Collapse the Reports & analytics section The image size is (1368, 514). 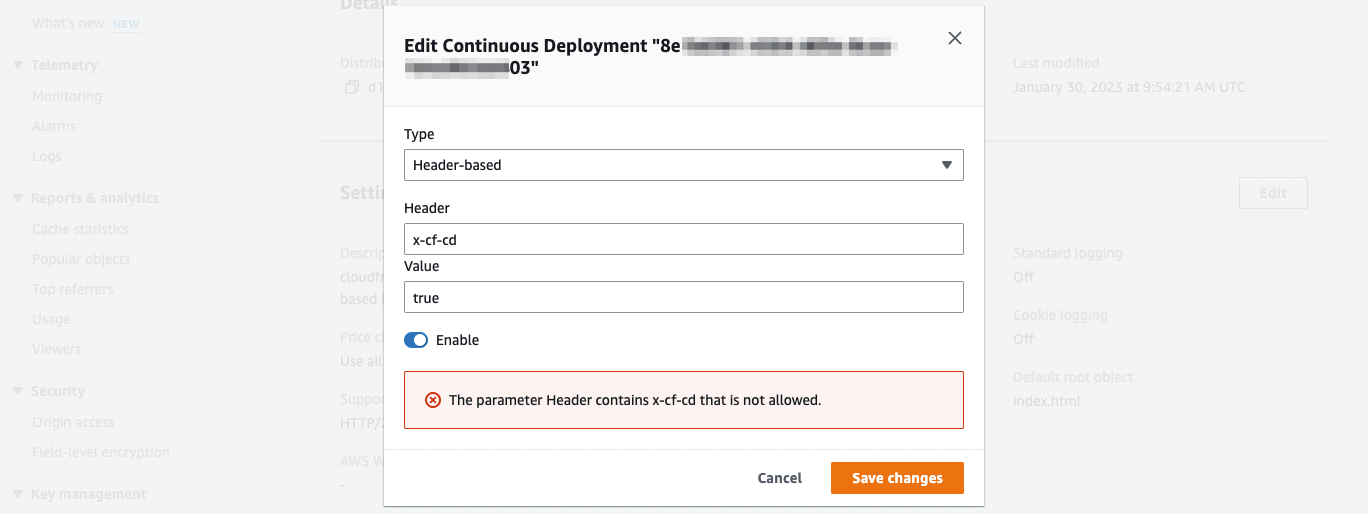18,198
